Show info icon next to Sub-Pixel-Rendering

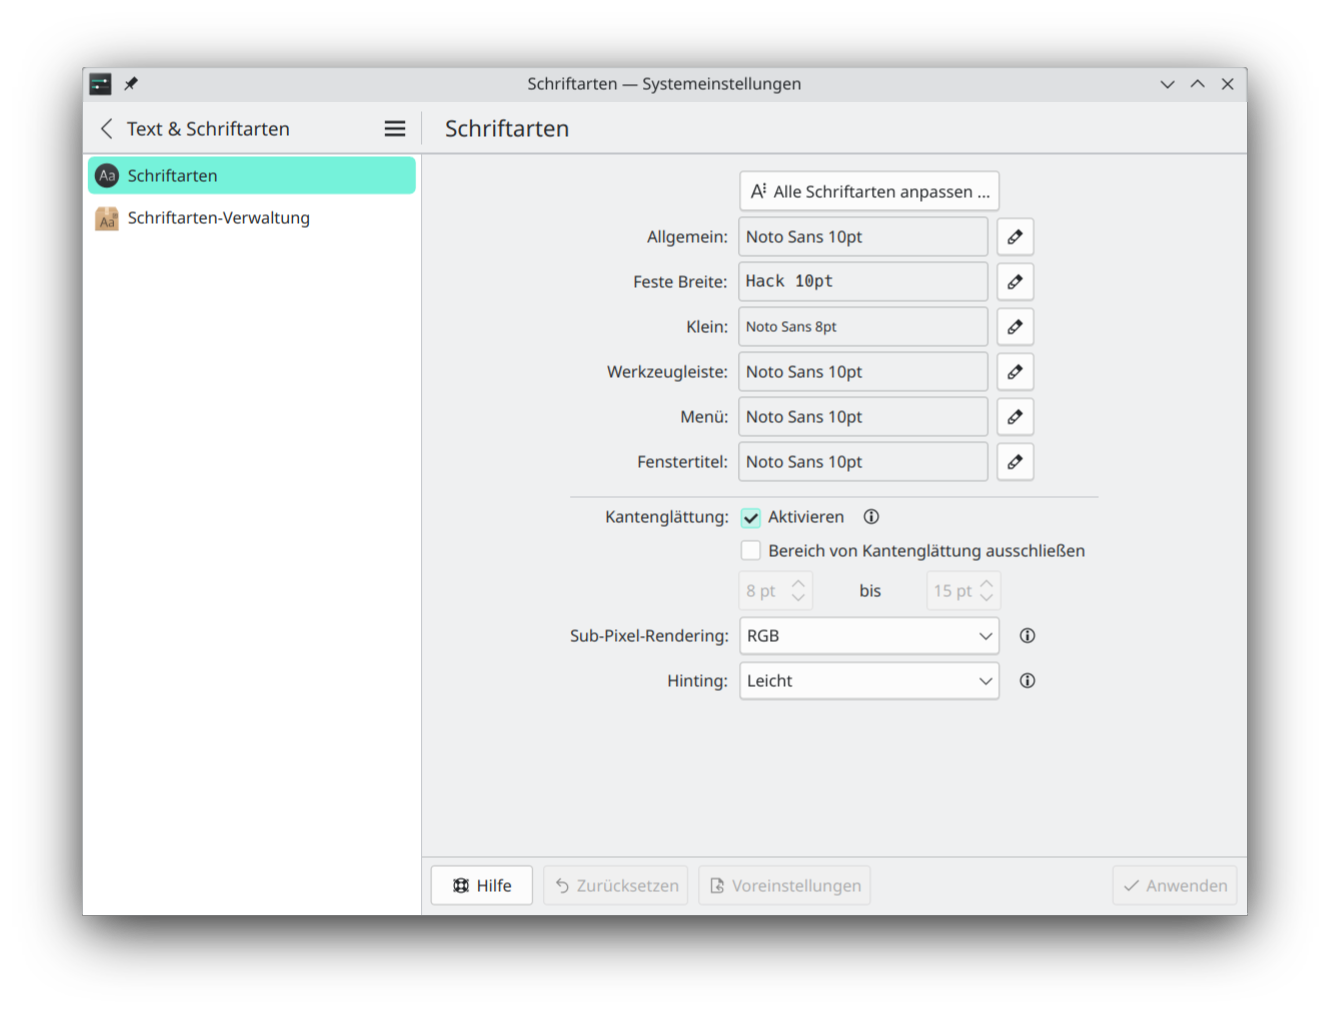1027,636
